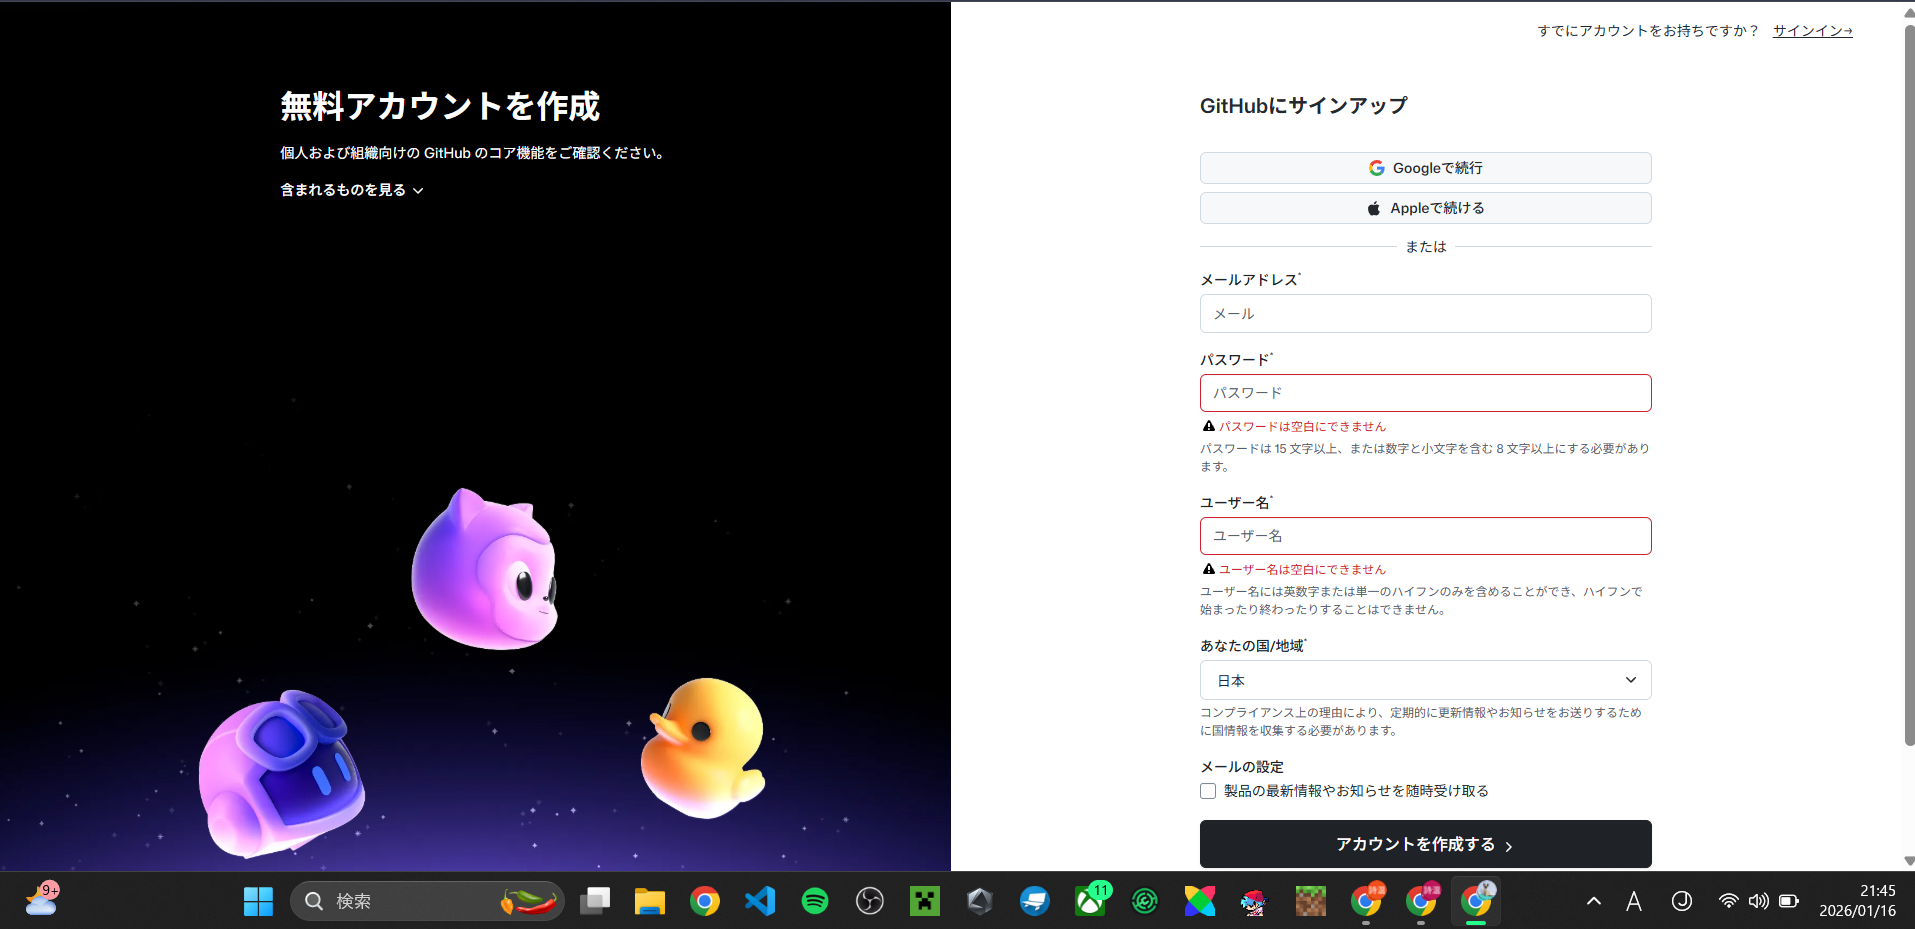Show hidden system tray icons
1915x929 pixels.
1594,900
